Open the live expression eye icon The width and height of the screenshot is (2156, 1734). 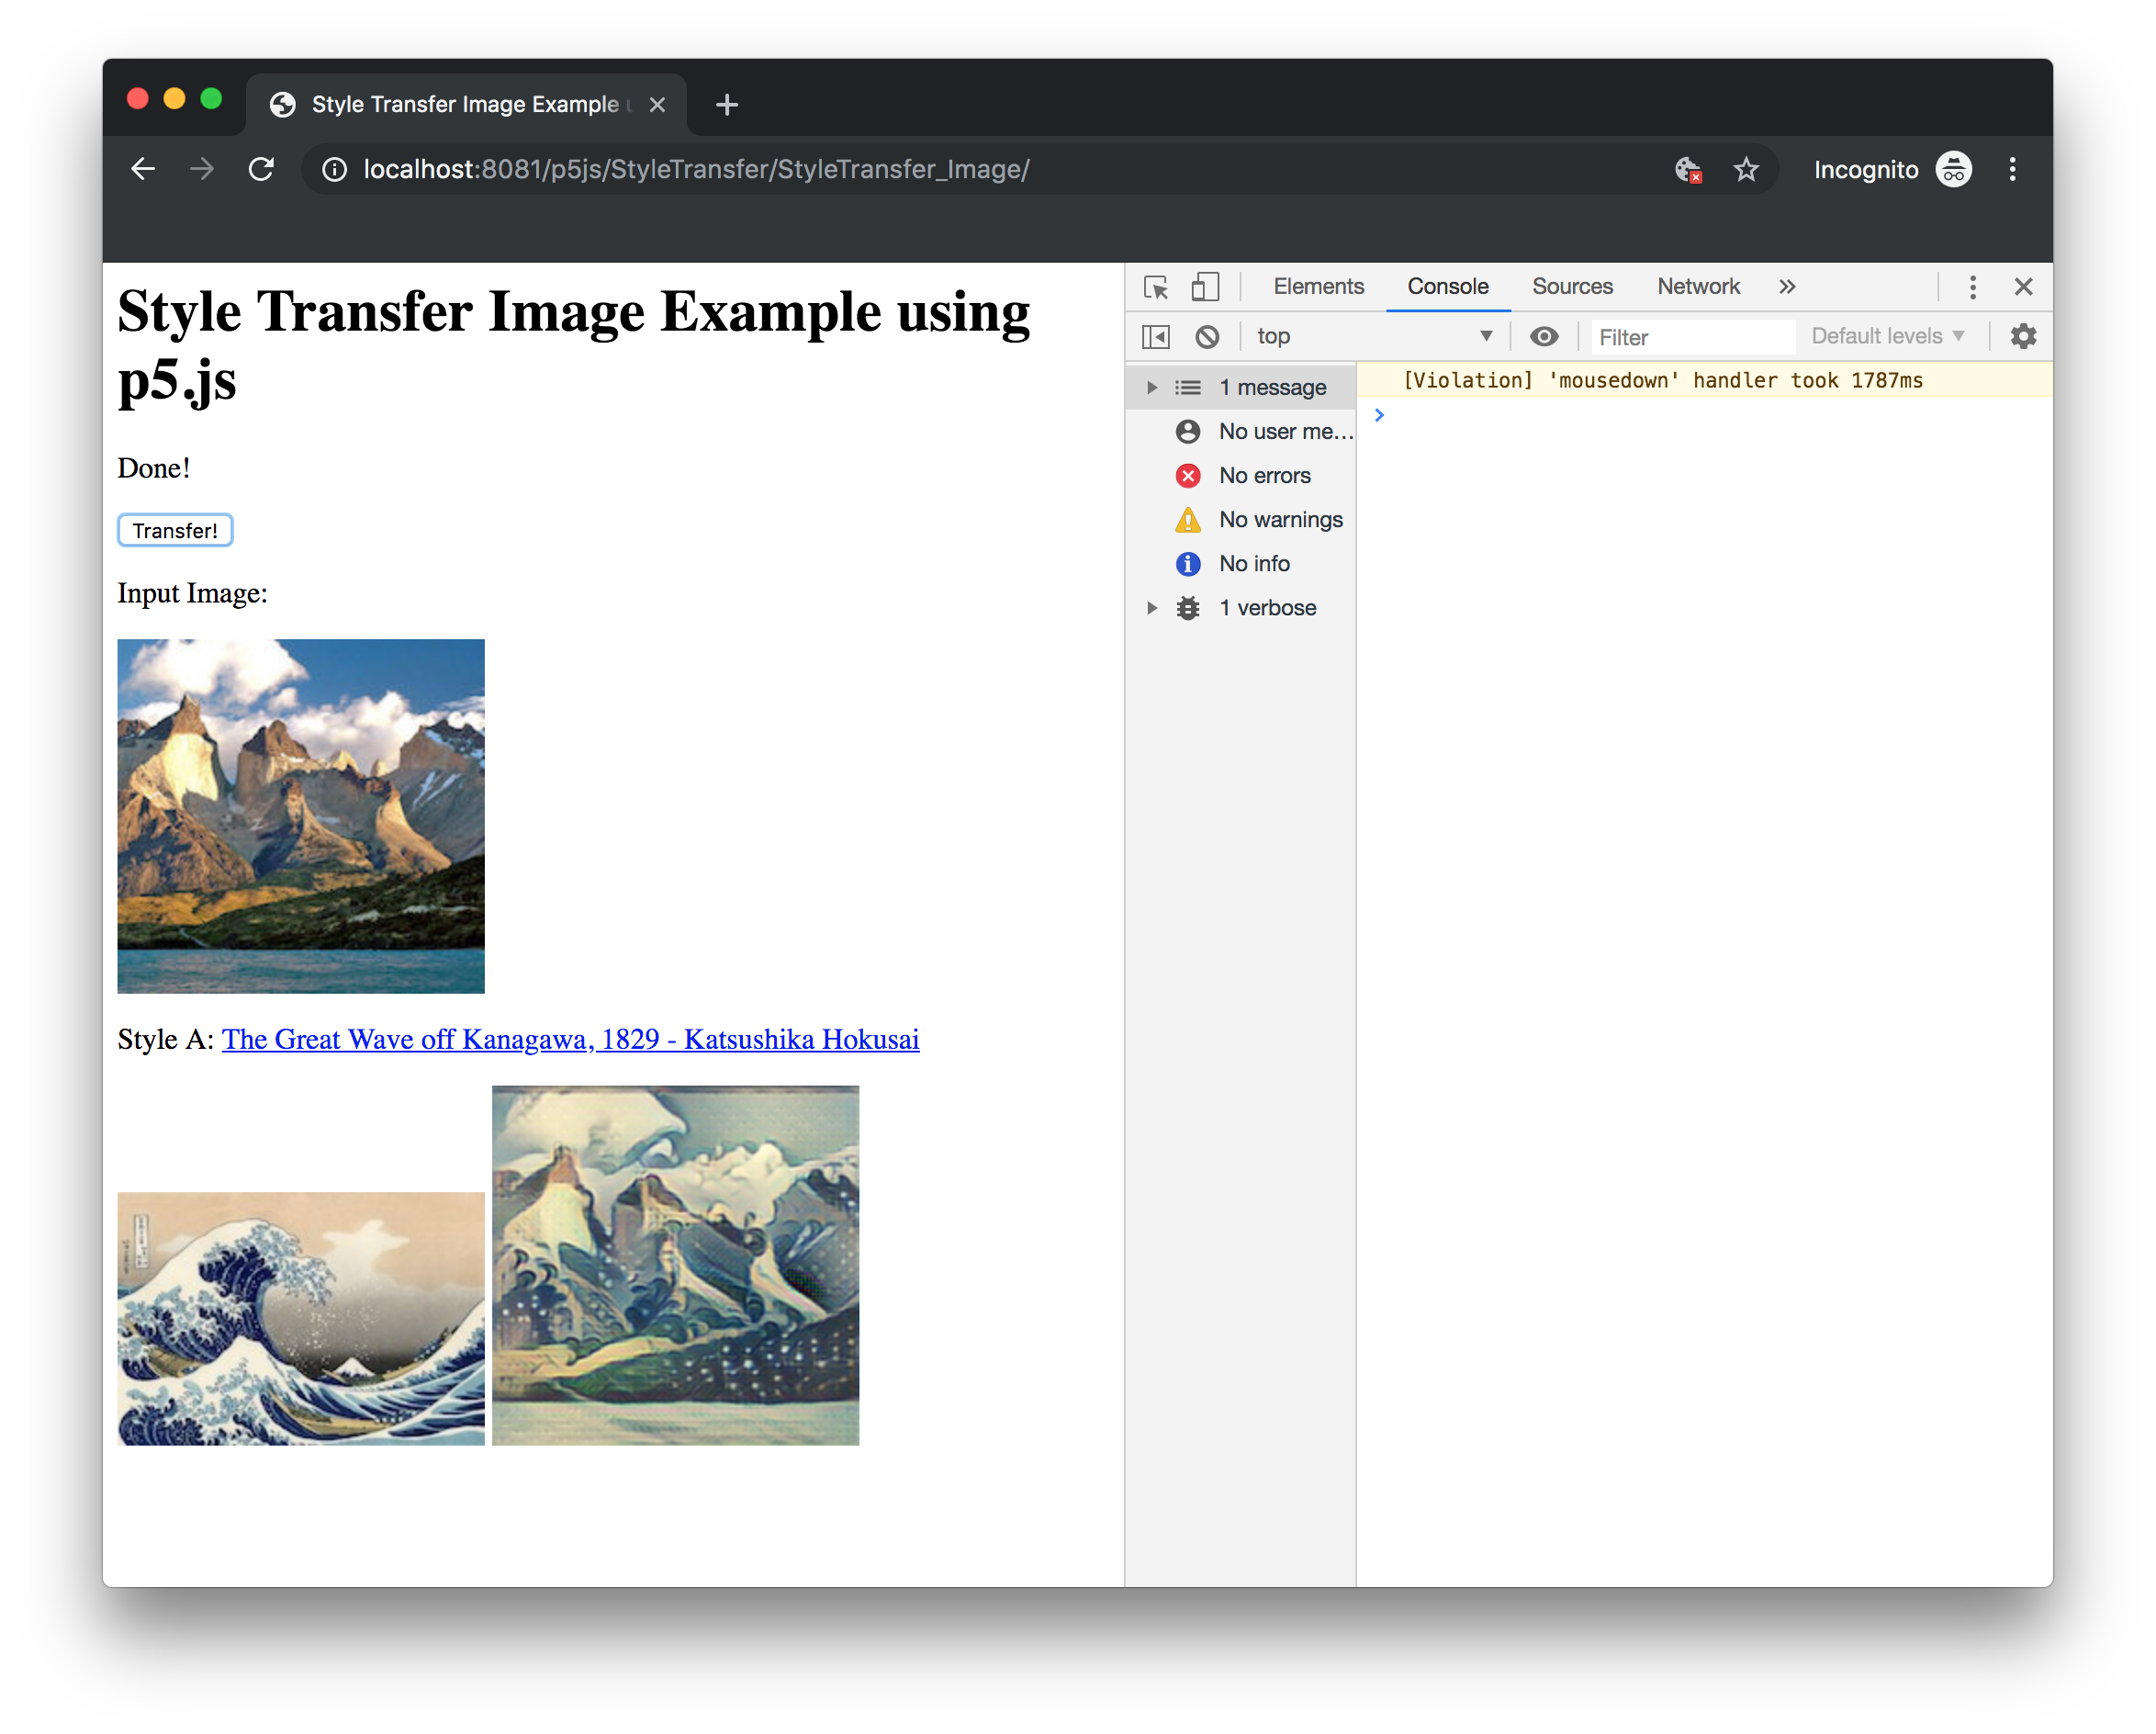click(1544, 336)
